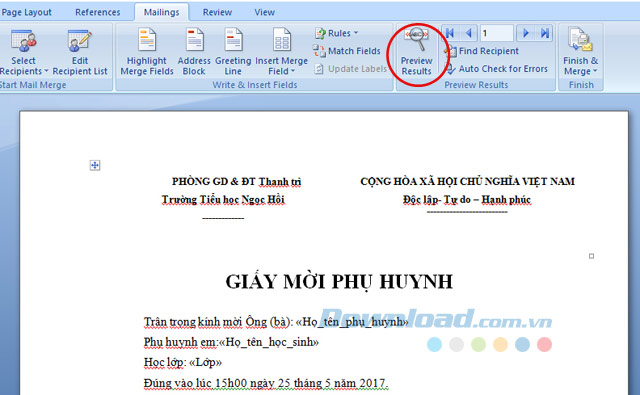Click the table move handle
Screen dimensions: 640x395
[95, 165]
